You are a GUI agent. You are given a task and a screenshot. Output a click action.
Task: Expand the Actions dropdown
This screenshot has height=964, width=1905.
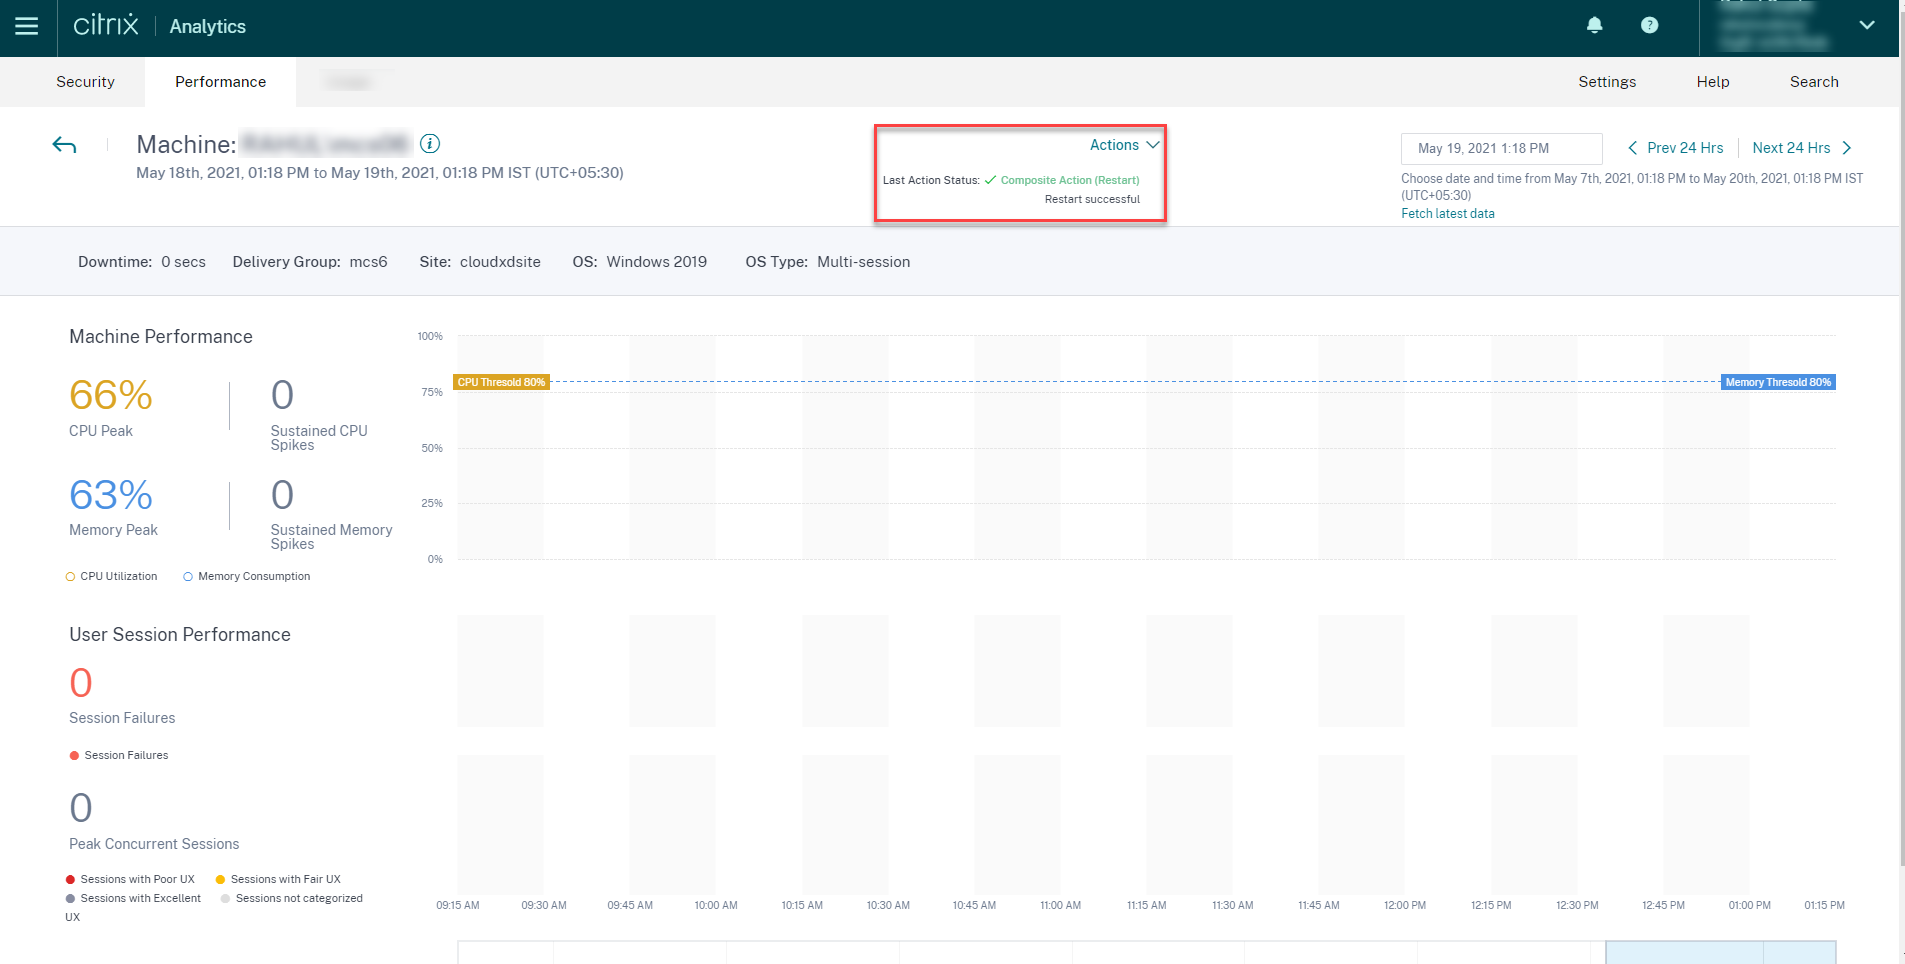pyautogui.click(x=1124, y=145)
